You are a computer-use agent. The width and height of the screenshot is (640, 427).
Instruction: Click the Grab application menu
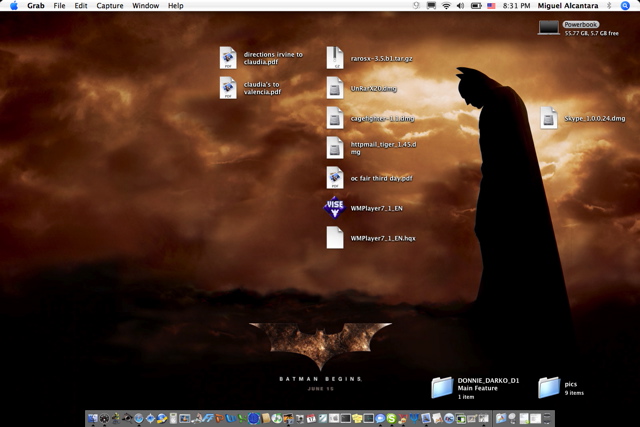pyautogui.click(x=36, y=6)
